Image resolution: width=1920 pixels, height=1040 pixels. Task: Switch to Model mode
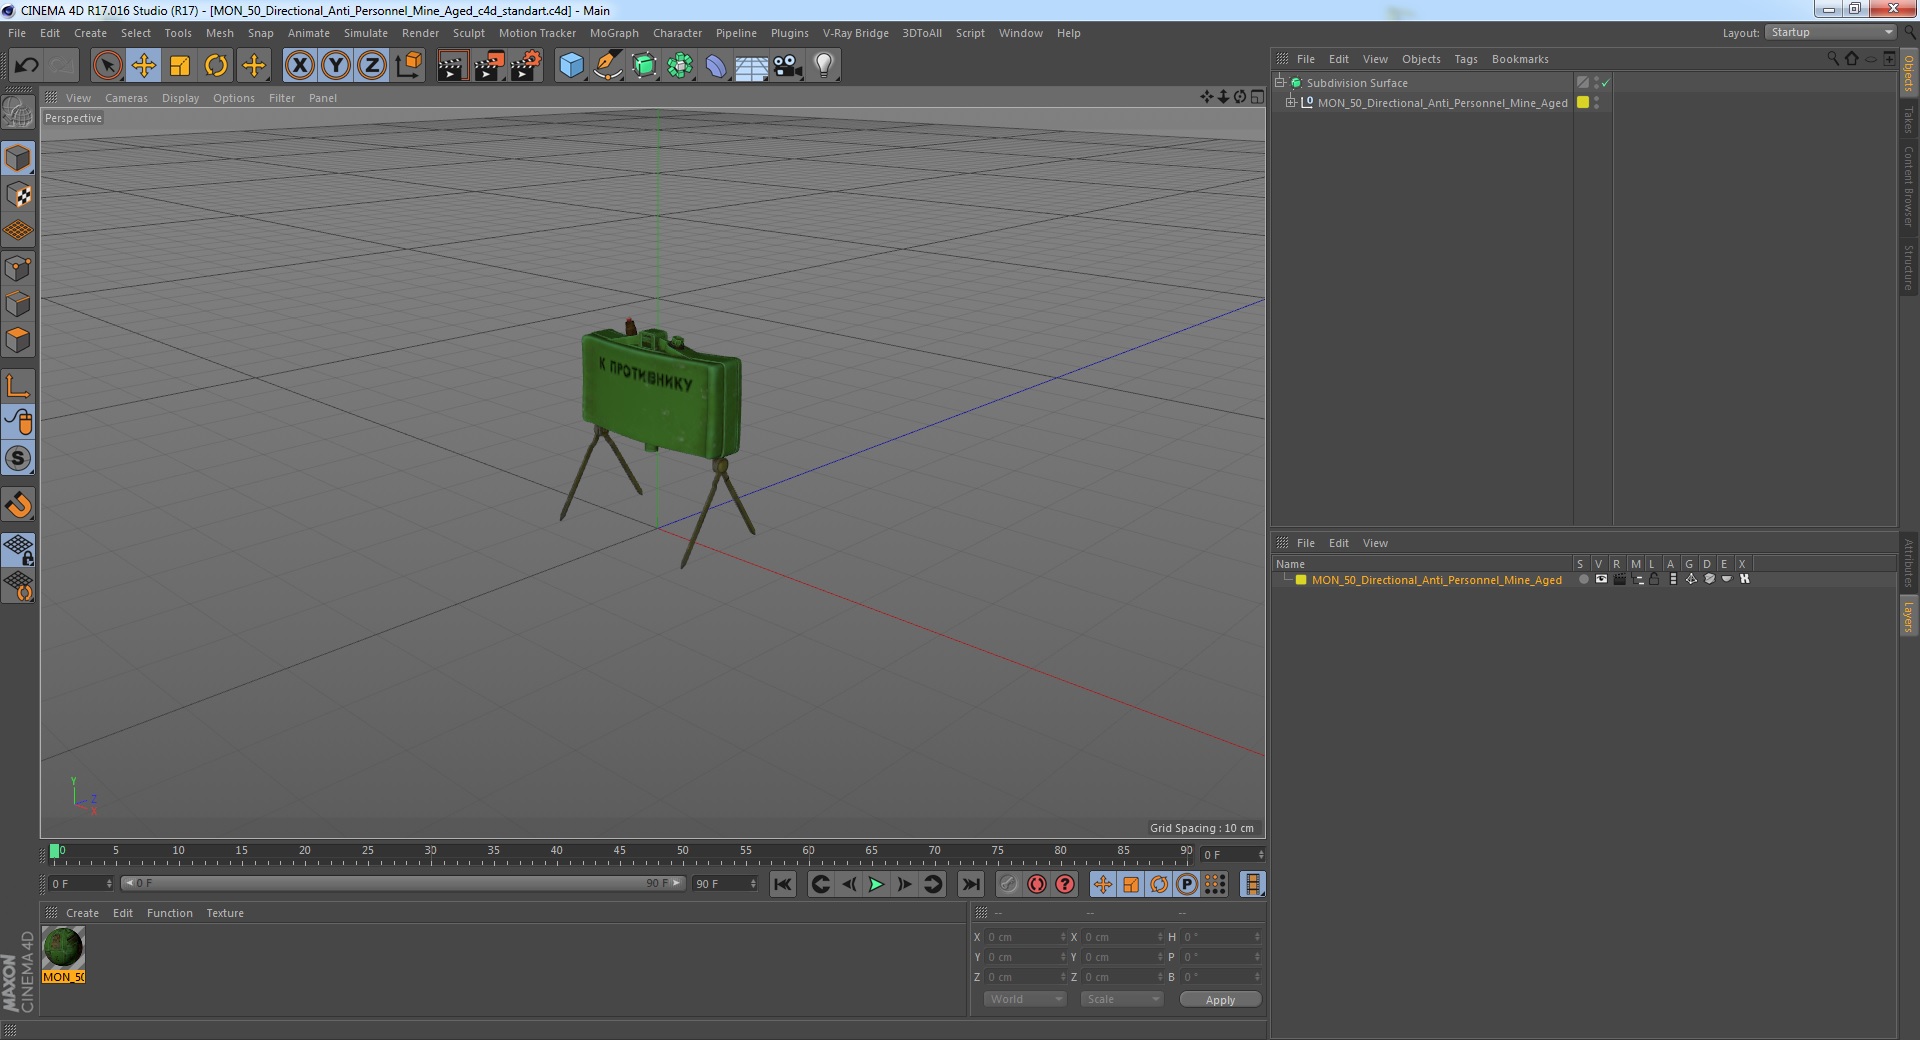(18, 158)
